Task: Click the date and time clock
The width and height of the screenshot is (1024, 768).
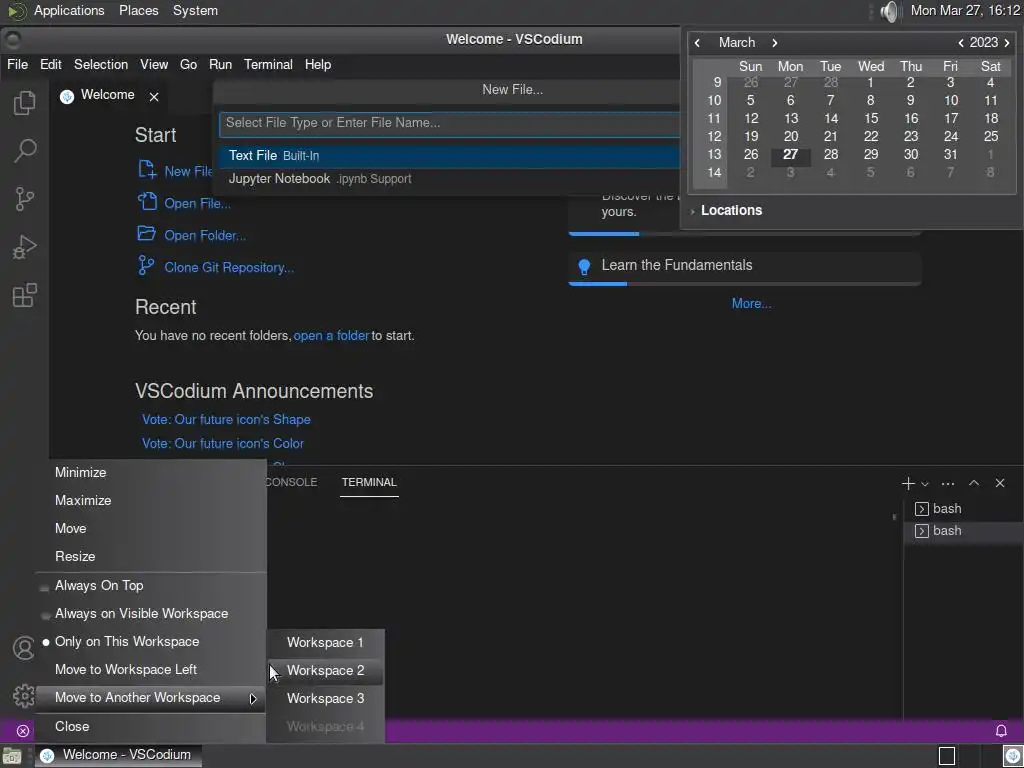Action: click(965, 10)
